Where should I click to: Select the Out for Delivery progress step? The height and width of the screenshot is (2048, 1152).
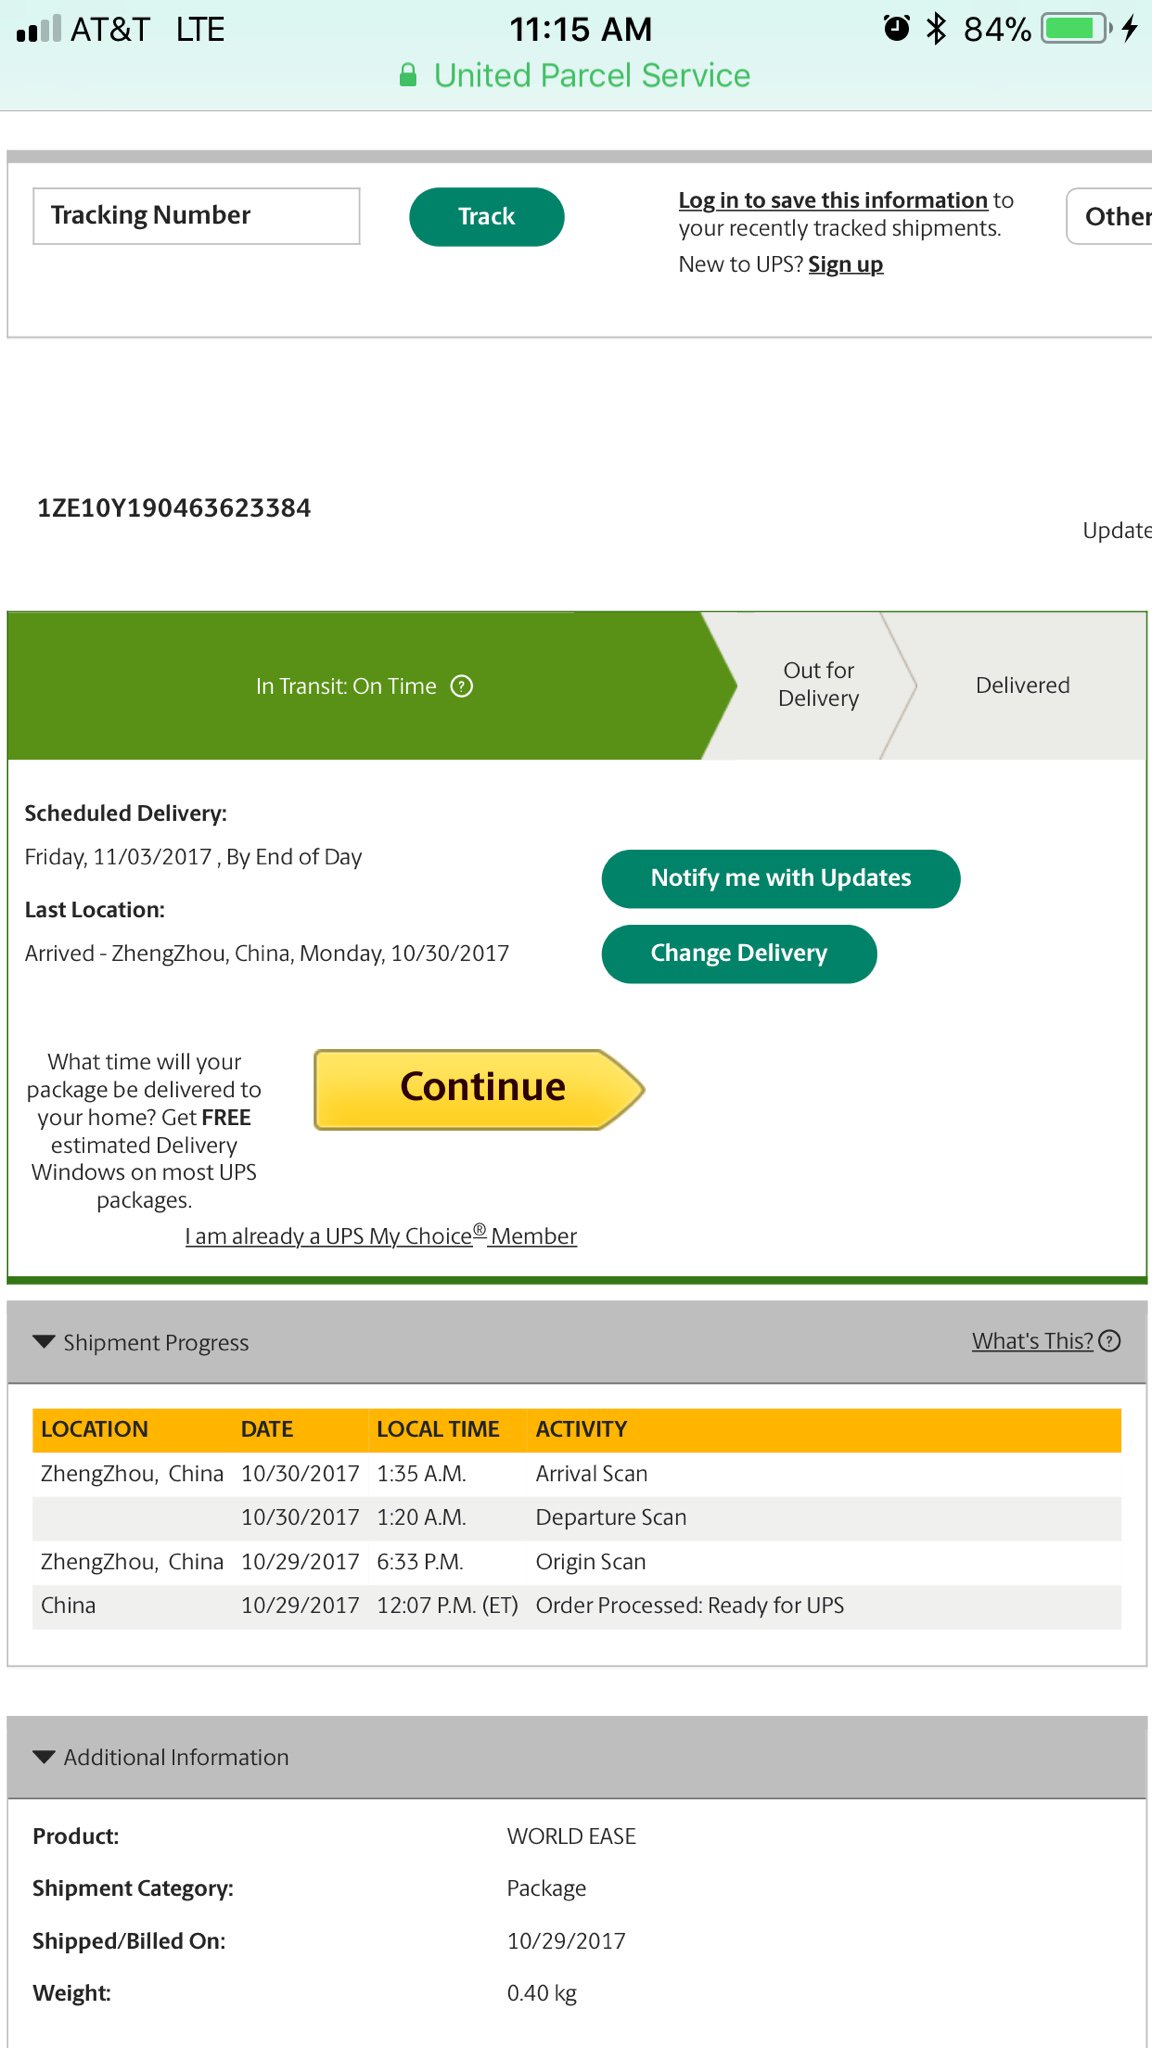tap(818, 685)
